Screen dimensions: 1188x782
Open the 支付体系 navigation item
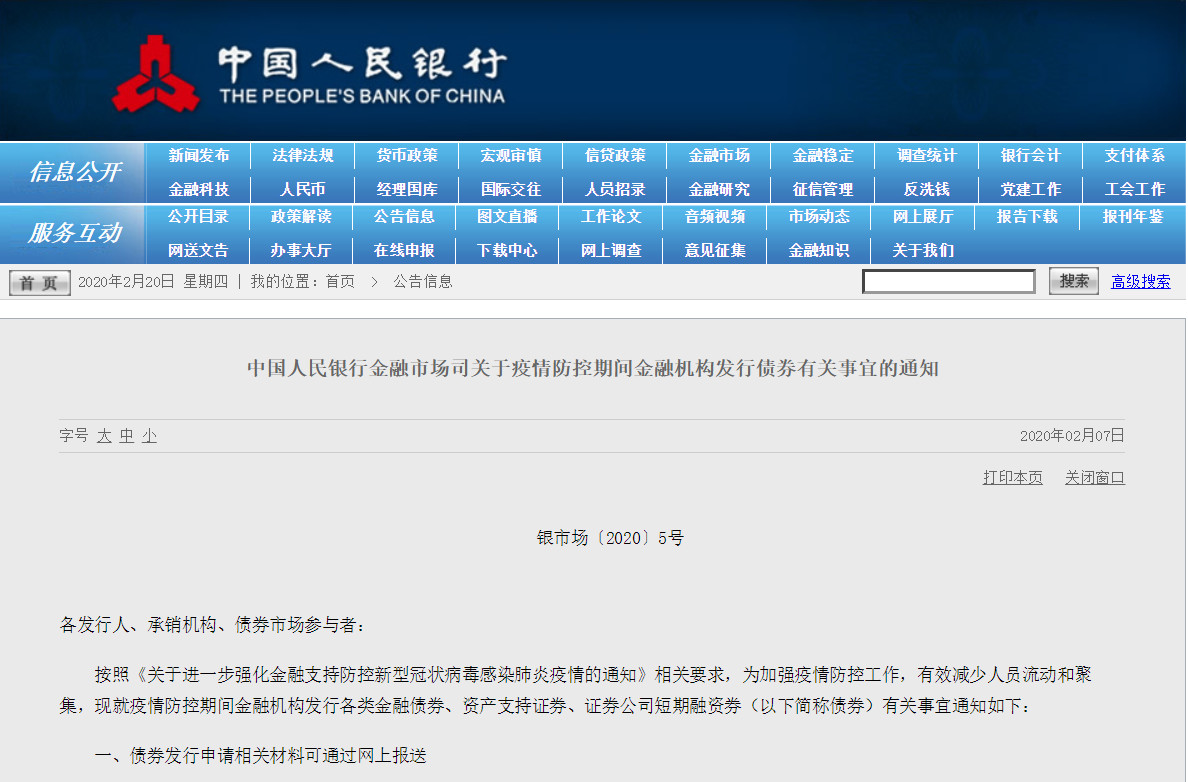click(1135, 156)
